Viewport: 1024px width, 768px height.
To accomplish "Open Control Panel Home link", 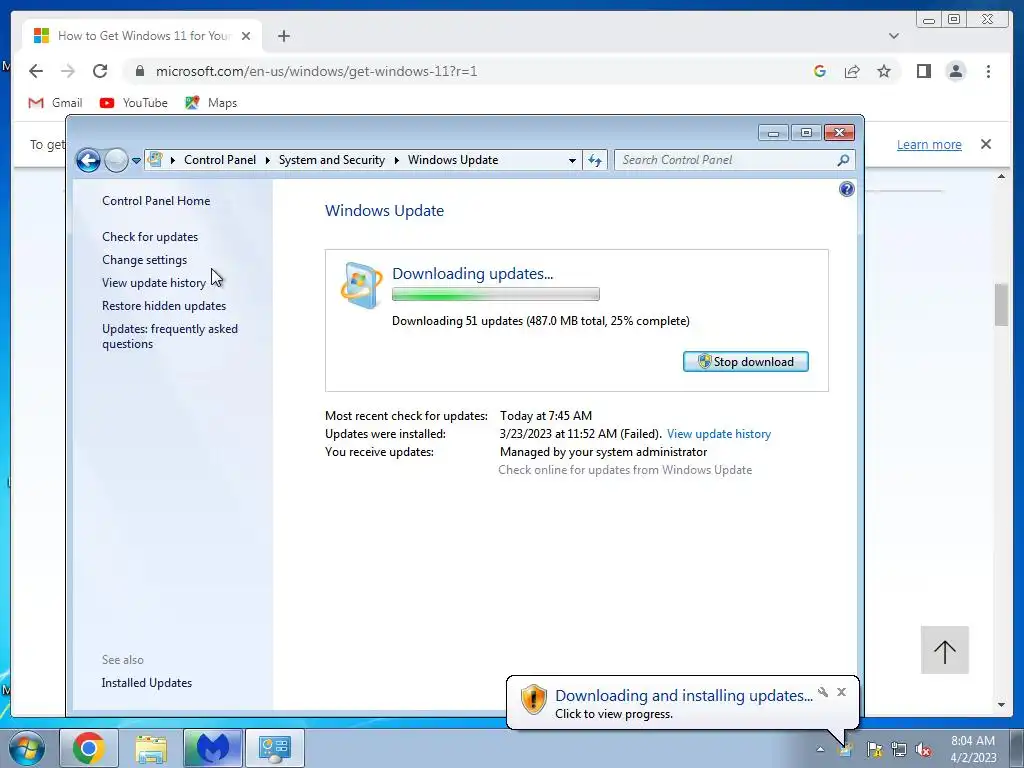I will 156,201.
